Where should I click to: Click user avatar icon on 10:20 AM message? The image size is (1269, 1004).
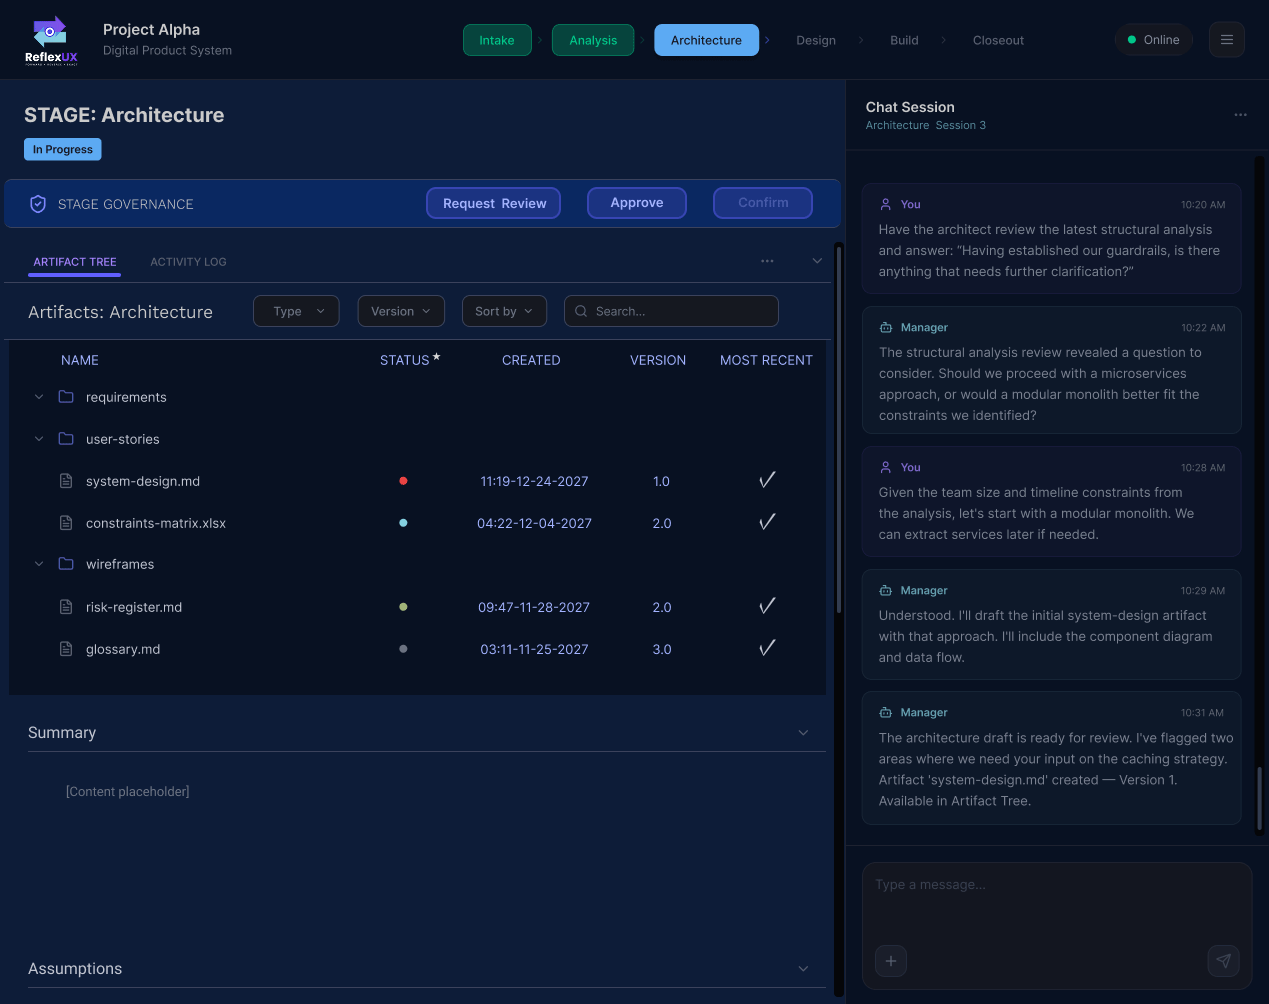point(885,204)
